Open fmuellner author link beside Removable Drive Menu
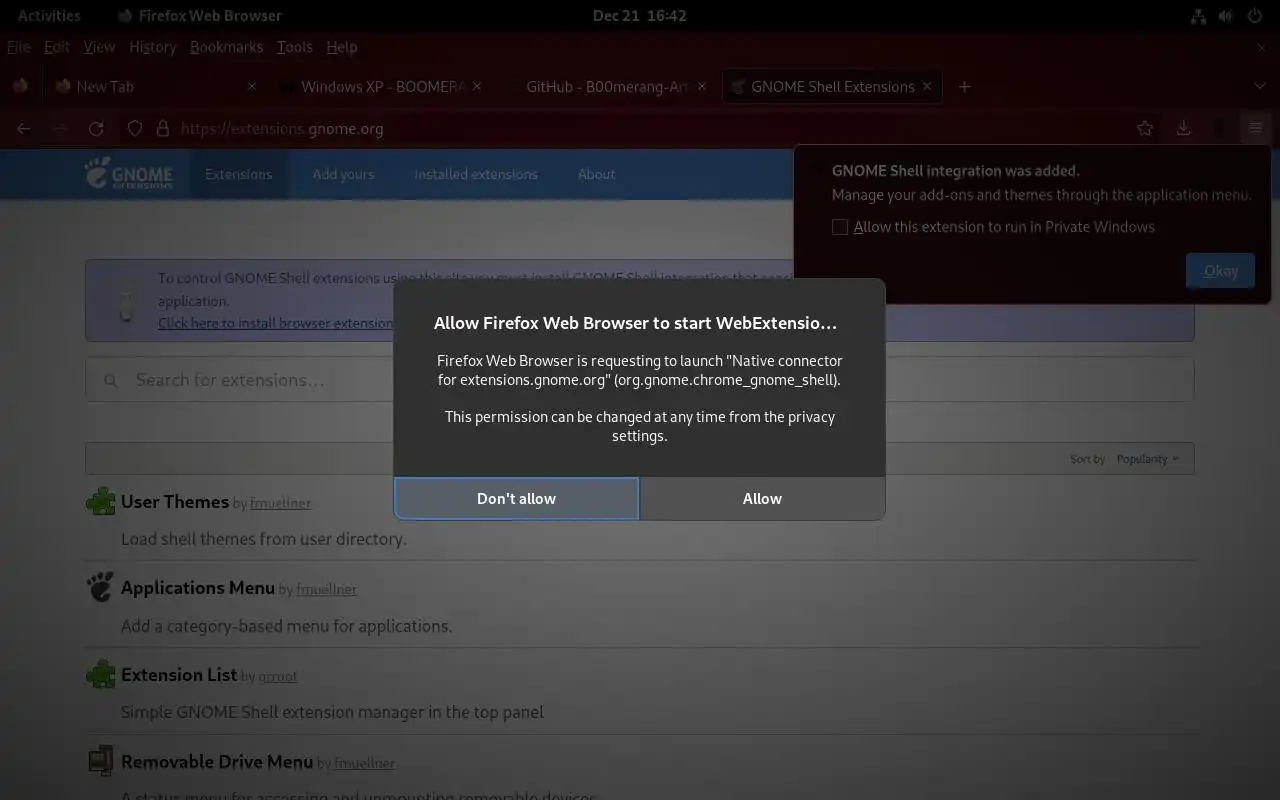The height and width of the screenshot is (800, 1280). pos(364,763)
